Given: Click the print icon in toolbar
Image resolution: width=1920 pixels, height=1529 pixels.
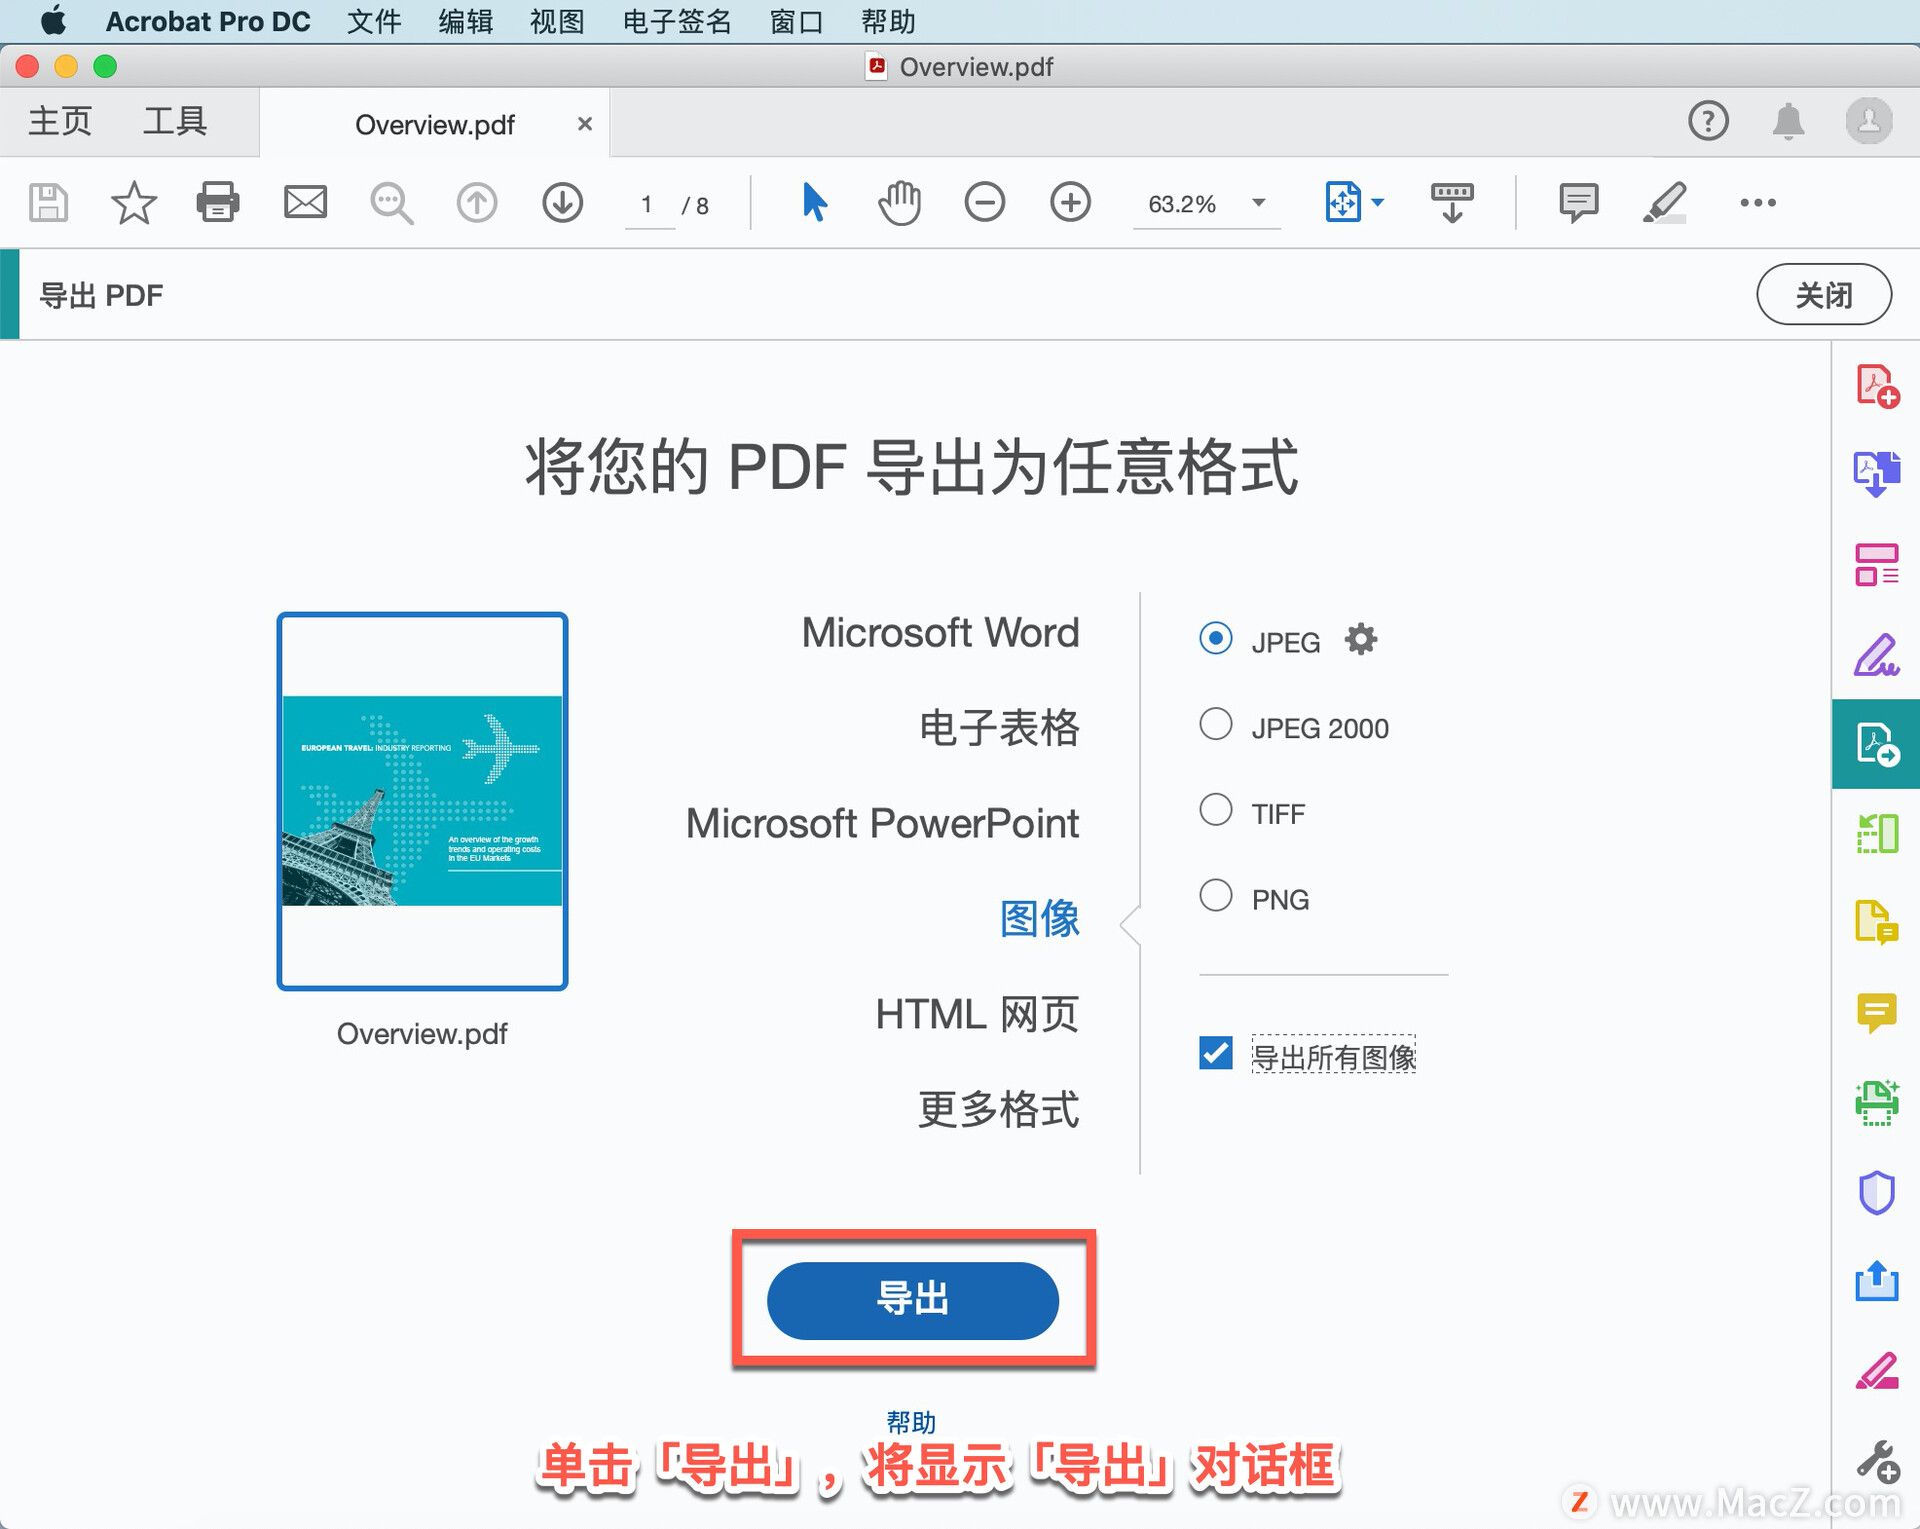Looking at the screenshot, I should (217, 202).
